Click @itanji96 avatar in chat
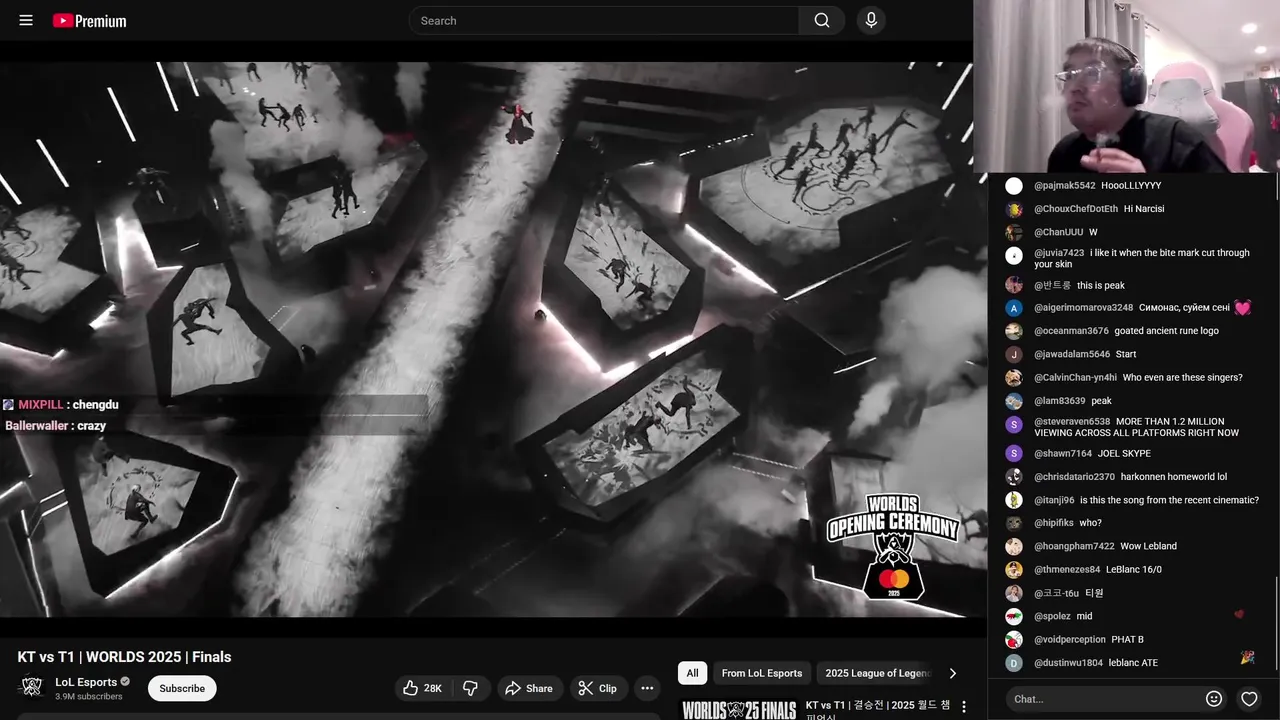This screenshot has width=1280, height=720. coord(1014,500)
